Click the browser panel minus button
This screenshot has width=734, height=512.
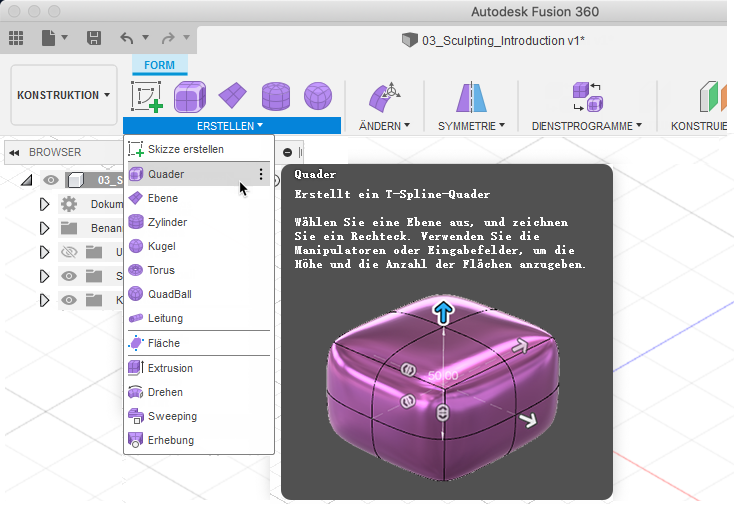(287, 153)
